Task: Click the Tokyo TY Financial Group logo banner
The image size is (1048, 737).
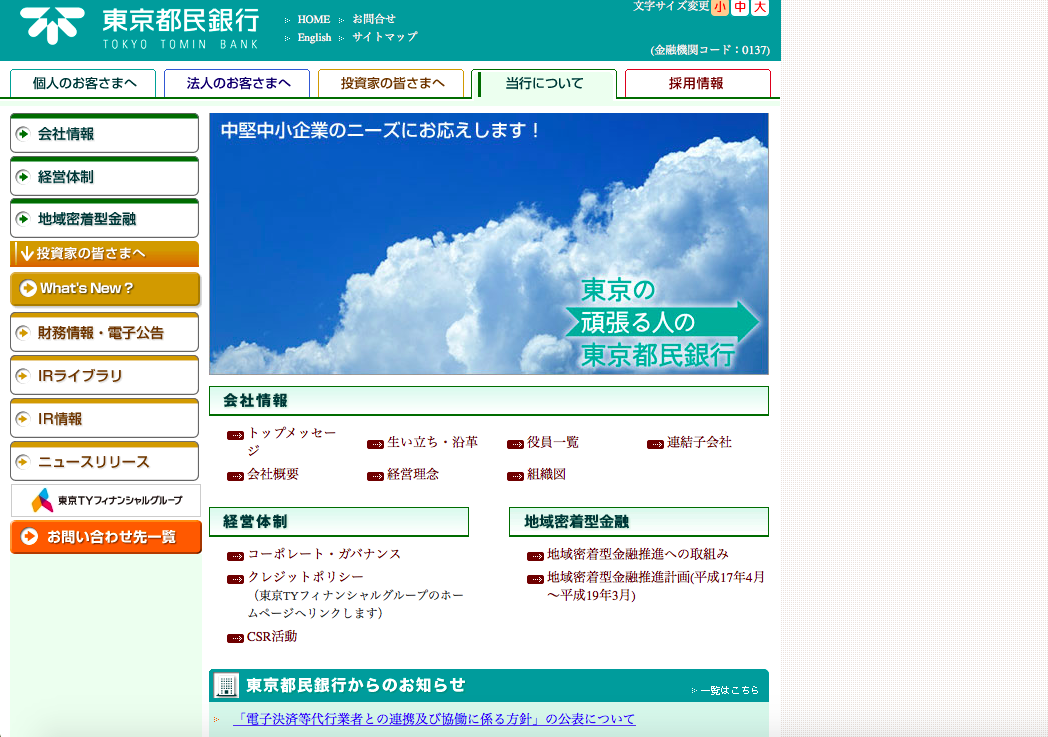Action: pos(105,500)
